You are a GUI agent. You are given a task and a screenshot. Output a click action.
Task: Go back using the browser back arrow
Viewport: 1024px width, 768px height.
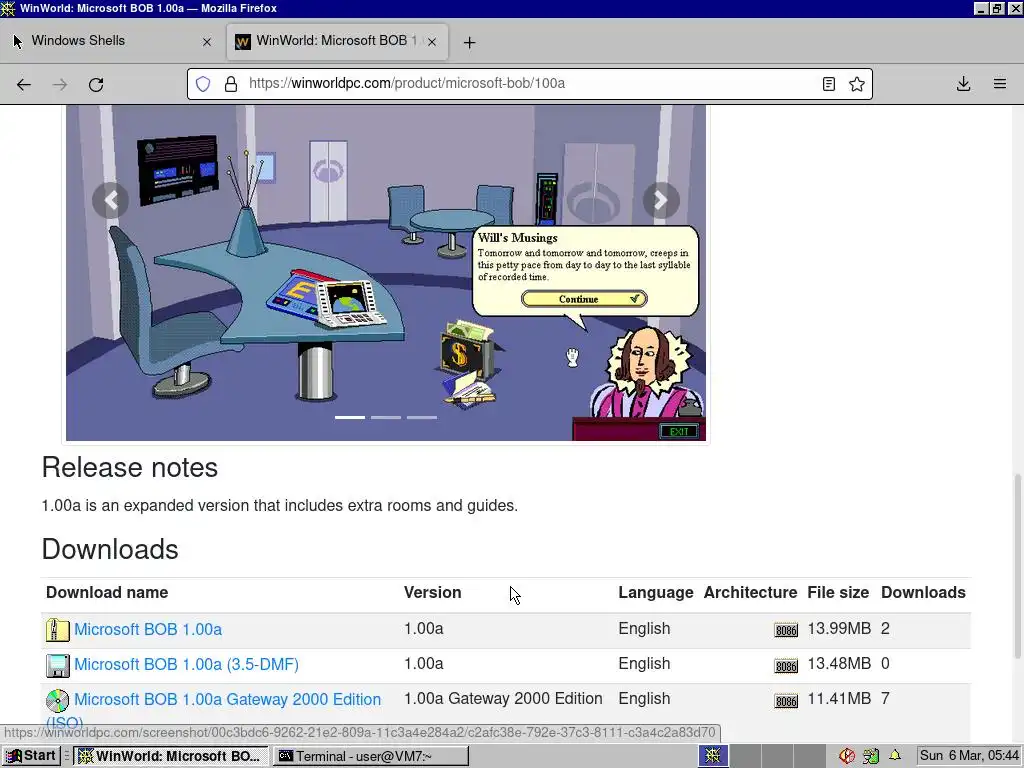24,84
